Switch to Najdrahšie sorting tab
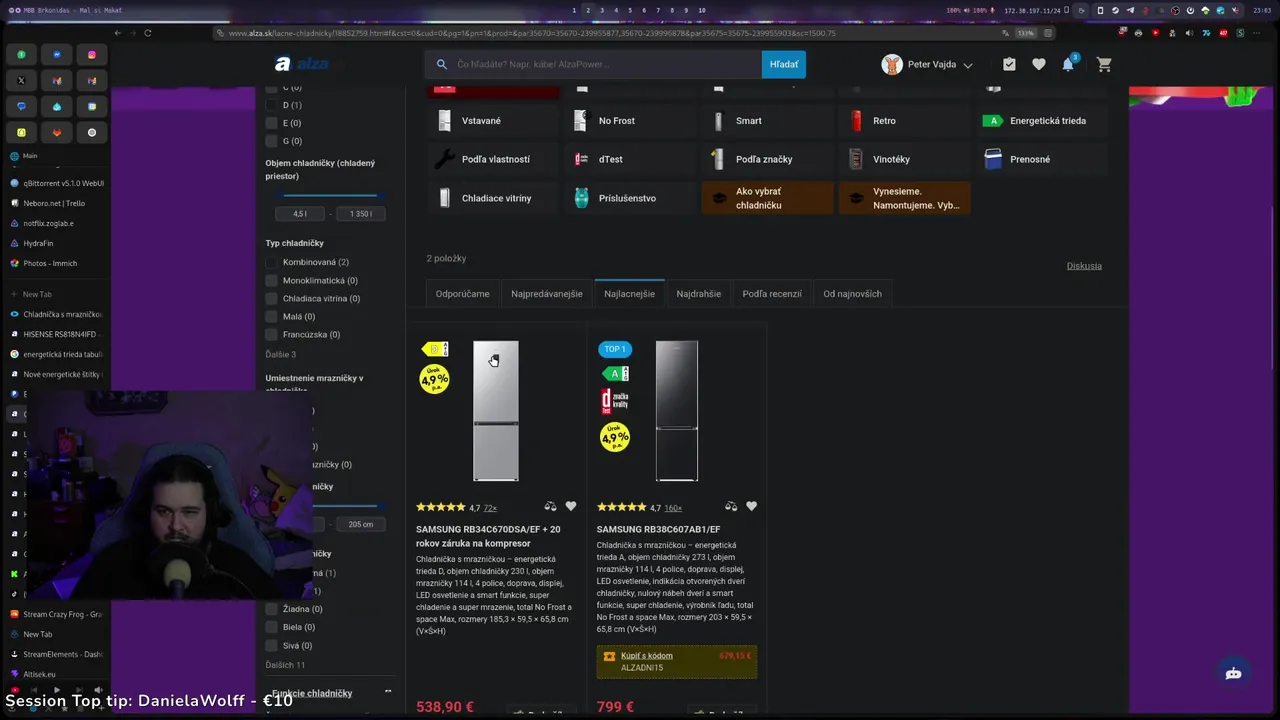 698,294
